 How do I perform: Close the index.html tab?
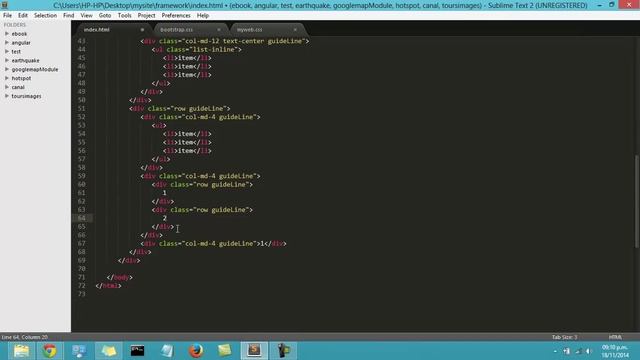click(x=142, y=30)
